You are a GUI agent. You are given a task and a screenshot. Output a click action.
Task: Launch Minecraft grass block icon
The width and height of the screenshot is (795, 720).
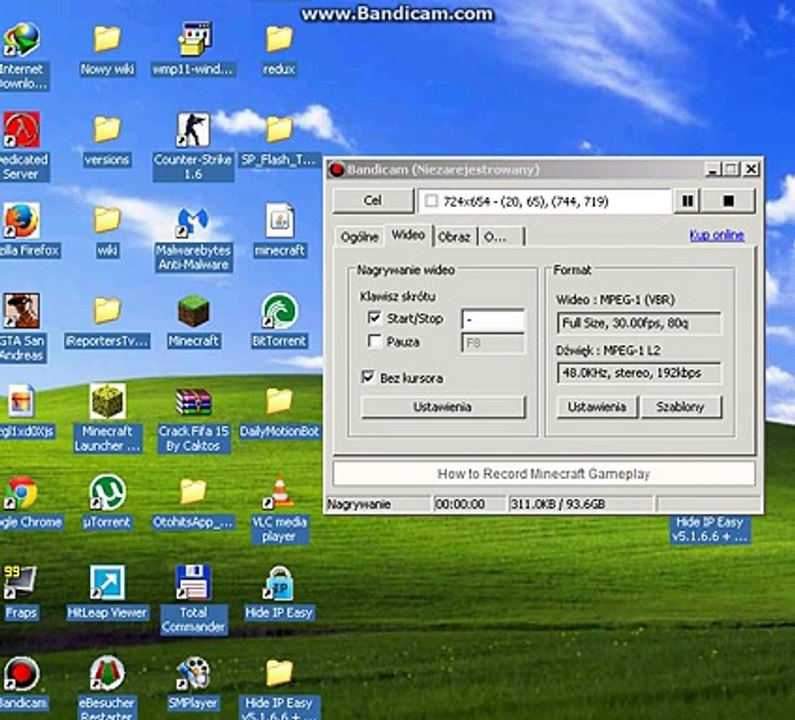(x=194, y=311)
